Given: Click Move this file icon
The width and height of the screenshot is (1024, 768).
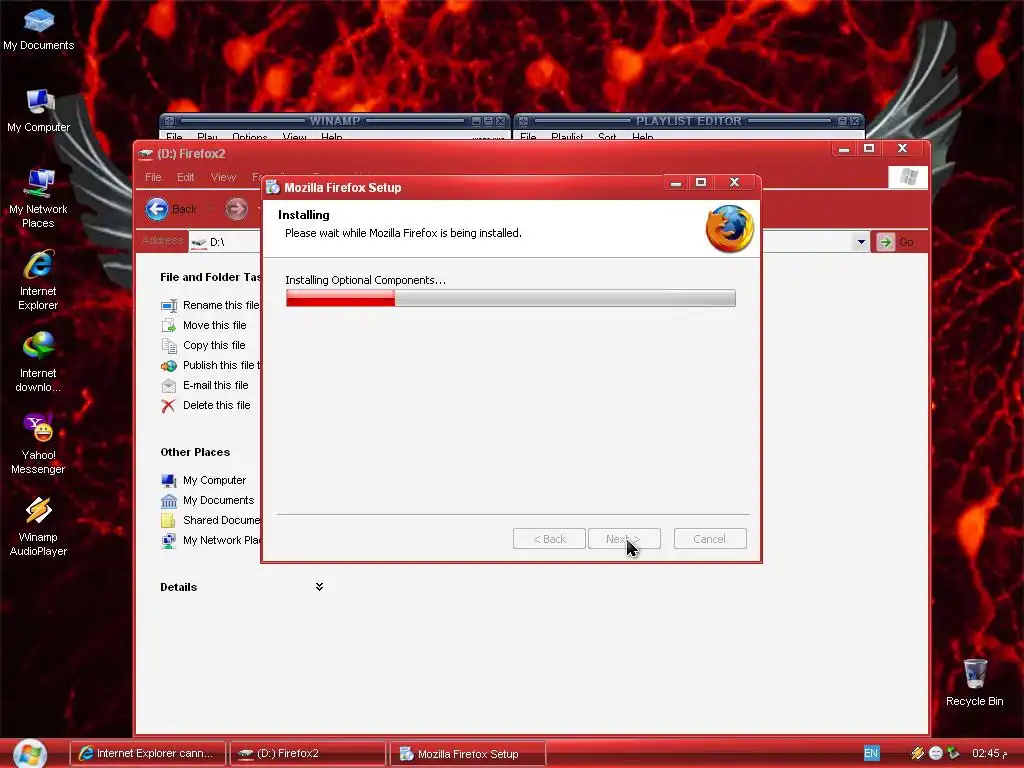Looking at the screenshot, I should pos(168,325).
